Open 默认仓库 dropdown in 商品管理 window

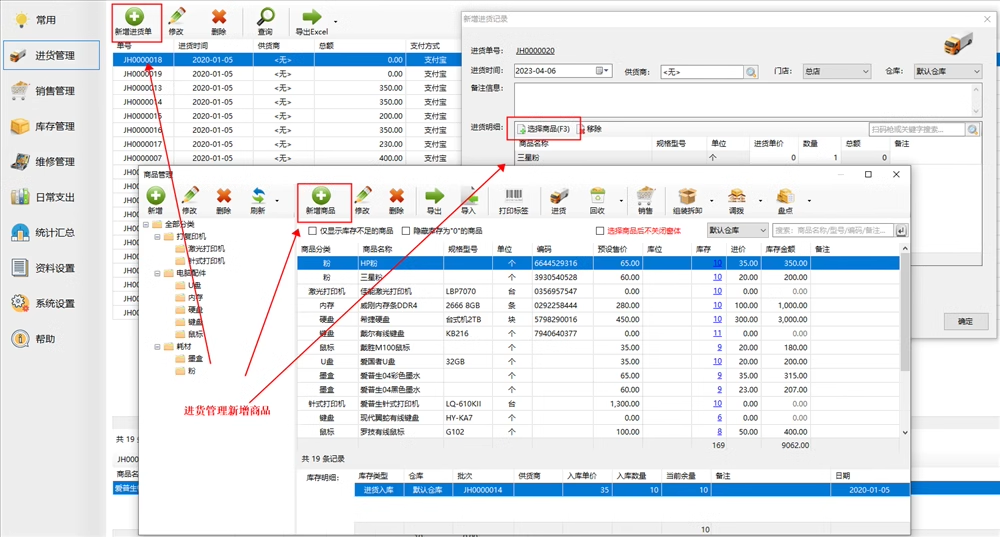click(737, 230)
